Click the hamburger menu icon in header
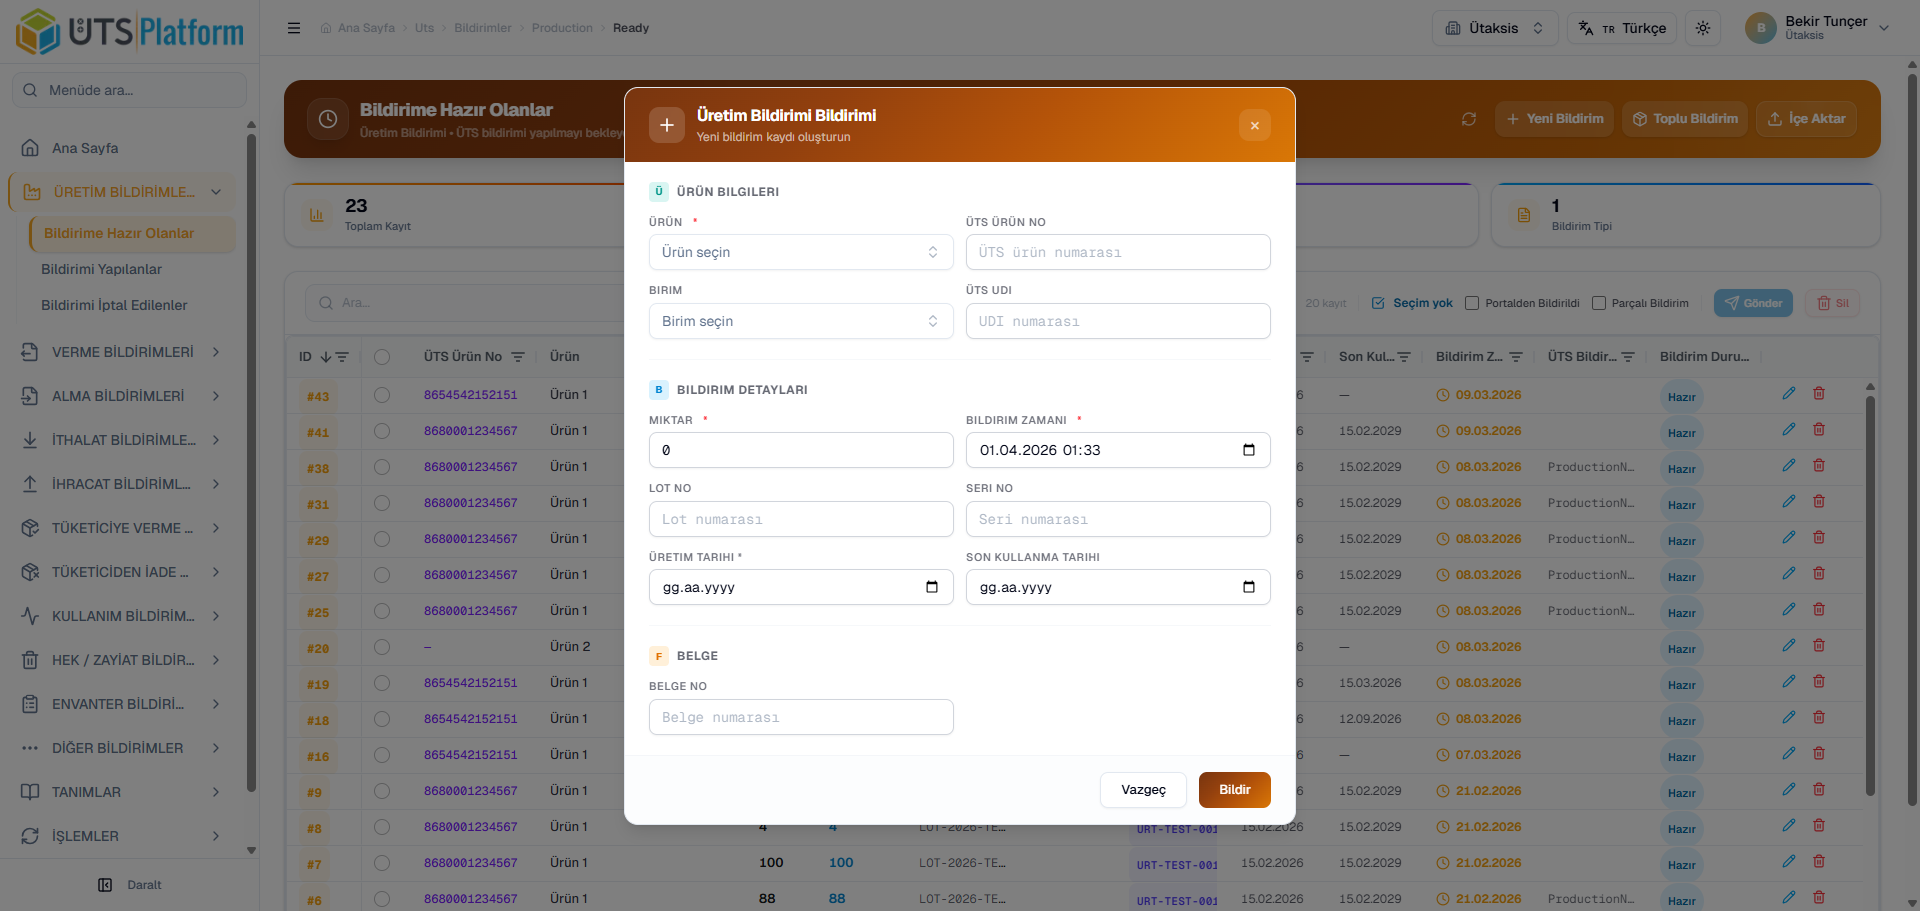1920x911 pixels. pyautogui.click(x=294, y=28)
